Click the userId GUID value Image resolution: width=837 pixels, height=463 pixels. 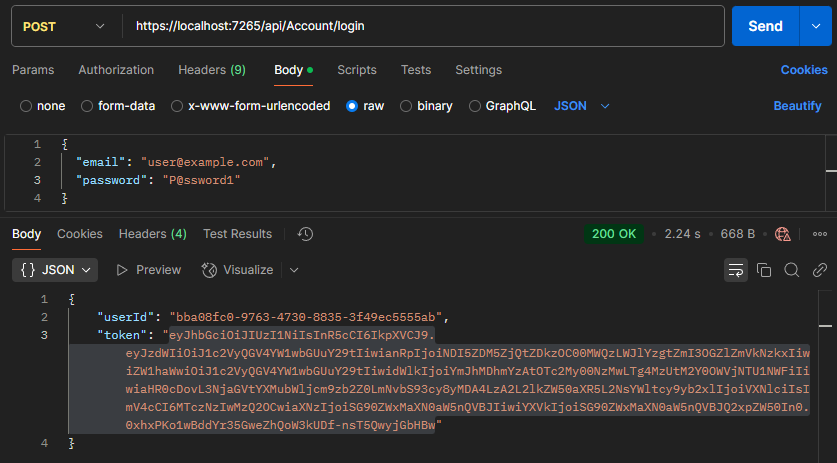pos(306,317)
